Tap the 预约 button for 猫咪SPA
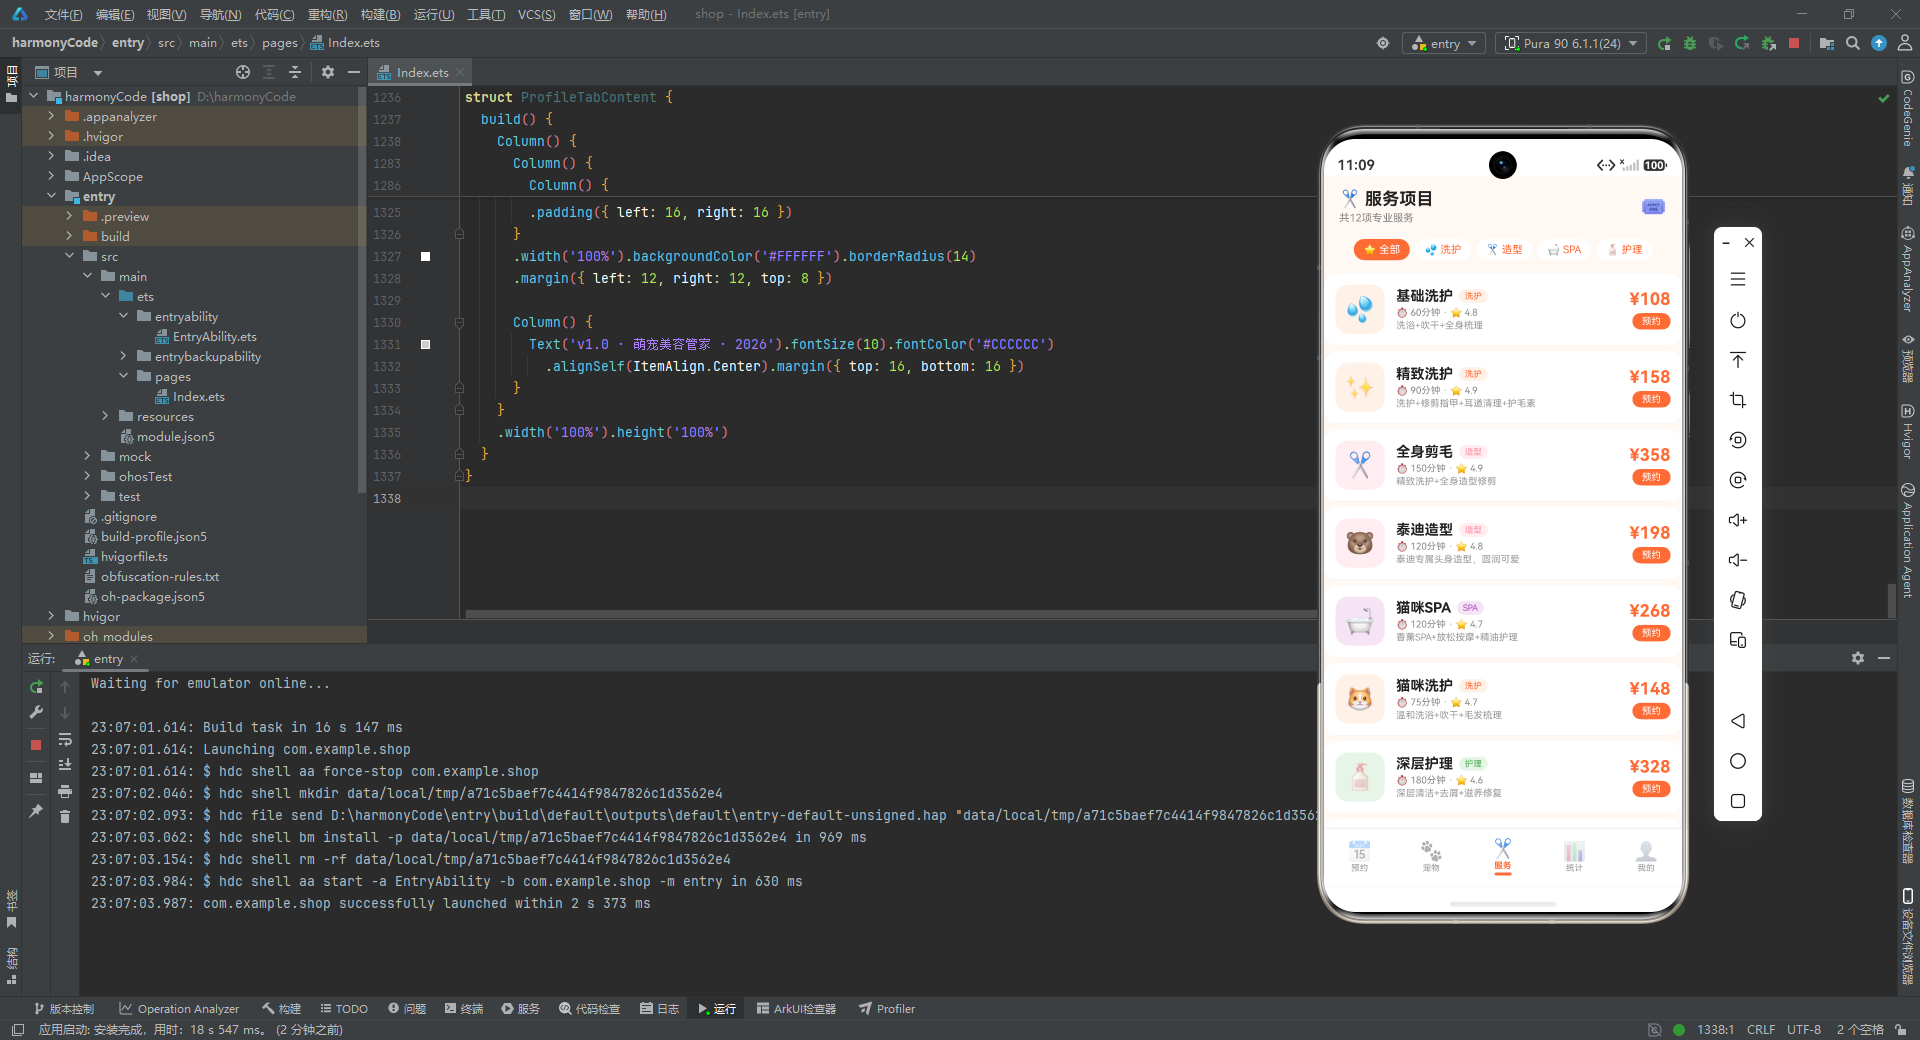The height and width of the screenshot is (1040, 1920). pos(1651,633)
